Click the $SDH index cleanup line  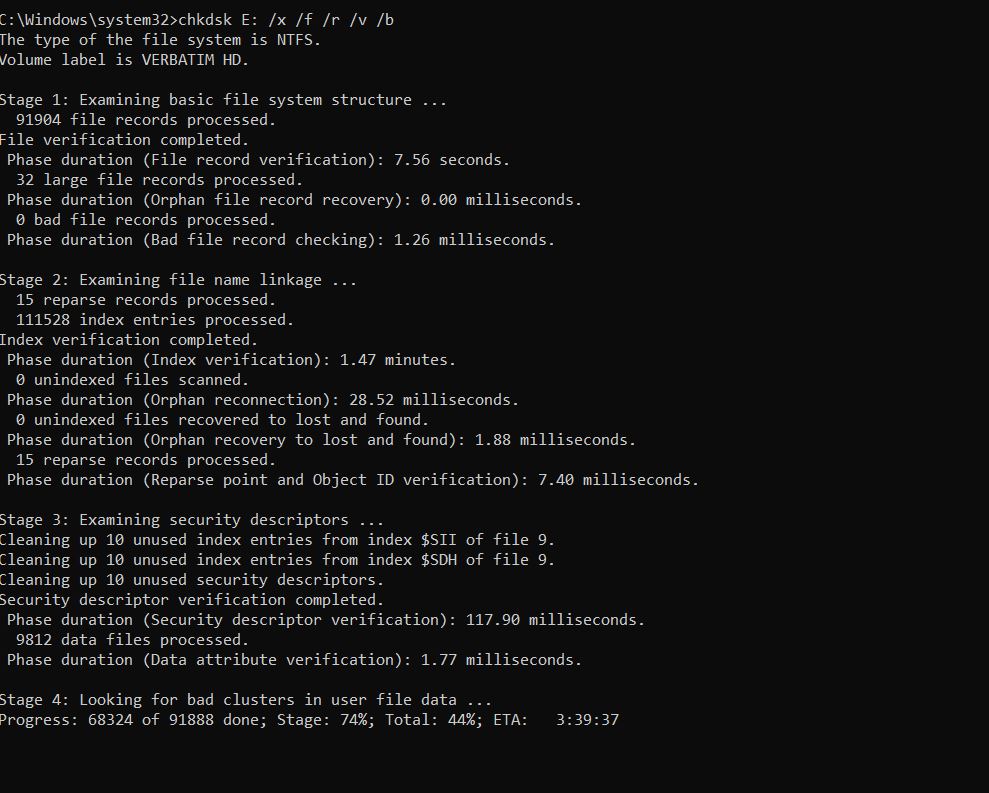(277, 560)
